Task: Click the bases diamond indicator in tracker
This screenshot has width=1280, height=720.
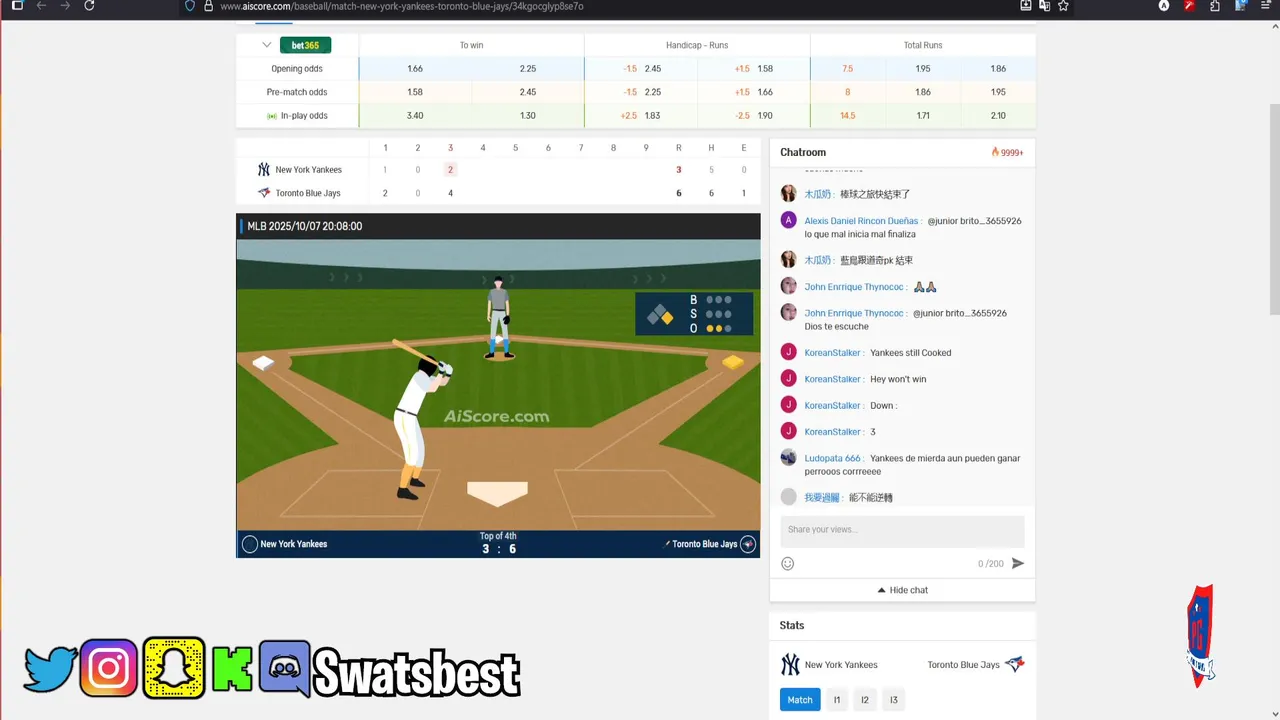Action: pyautogui.click(x=660, y=316)
